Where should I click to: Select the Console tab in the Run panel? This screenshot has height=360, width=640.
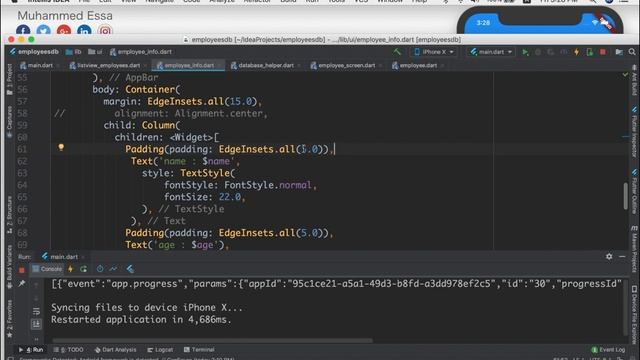(47, 269)
